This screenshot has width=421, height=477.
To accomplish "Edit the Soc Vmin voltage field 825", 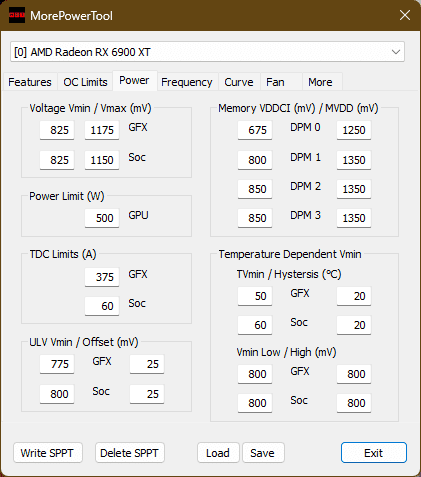I will point(57,160).
